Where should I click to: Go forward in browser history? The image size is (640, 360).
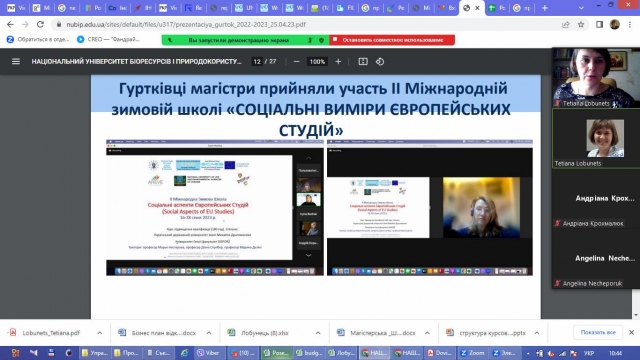pyautogui.click(x=25, y=24)
